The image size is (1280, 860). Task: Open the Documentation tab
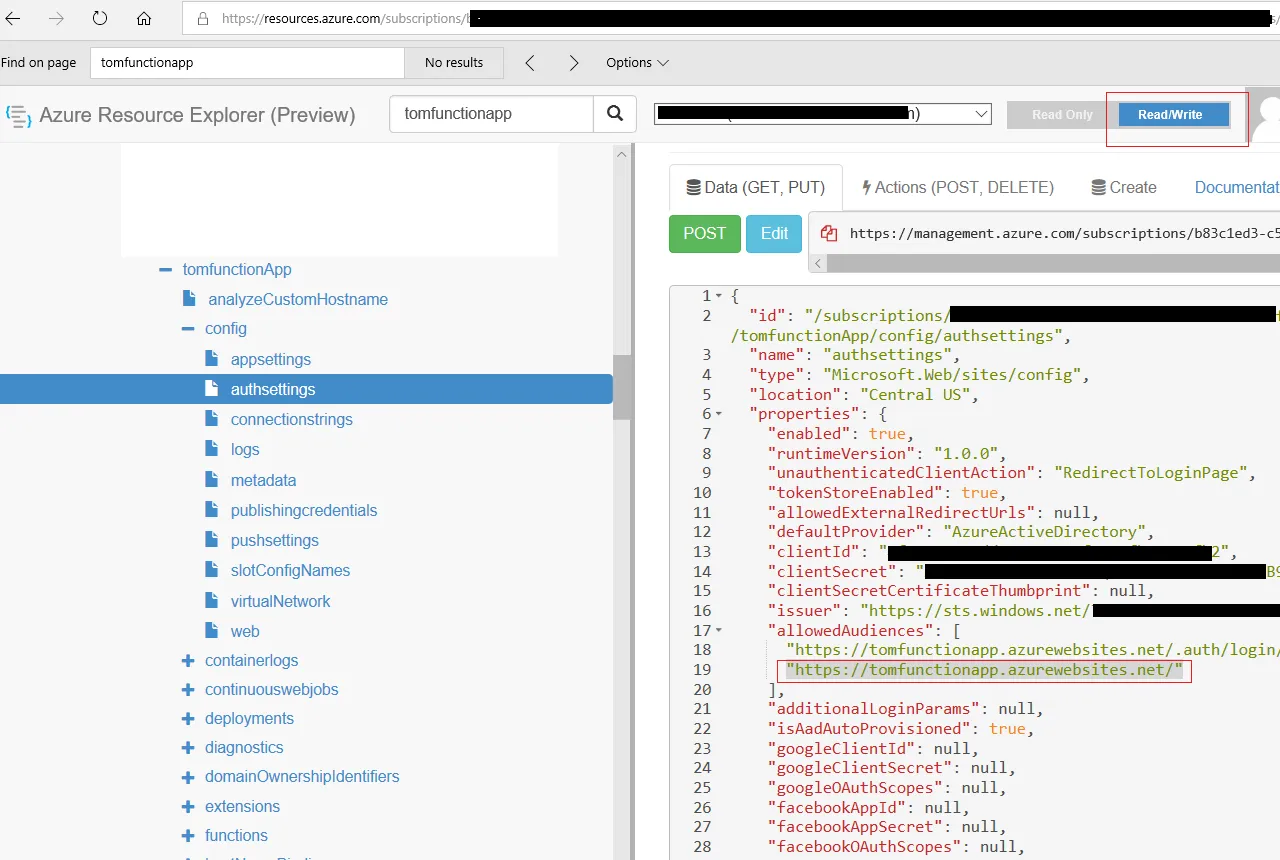pyautogui.click(x=1236, y=188)
